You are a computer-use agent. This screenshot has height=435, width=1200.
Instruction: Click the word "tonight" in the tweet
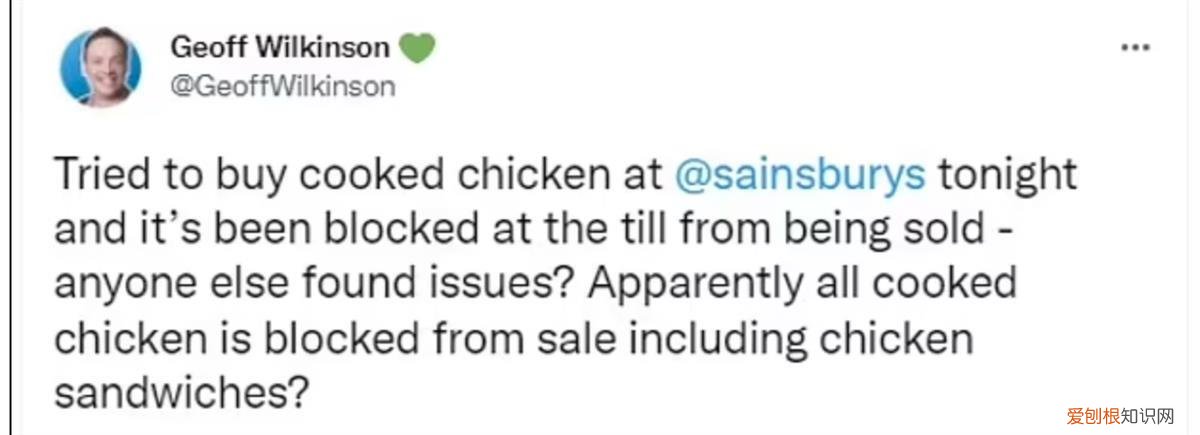(1007, 176)
